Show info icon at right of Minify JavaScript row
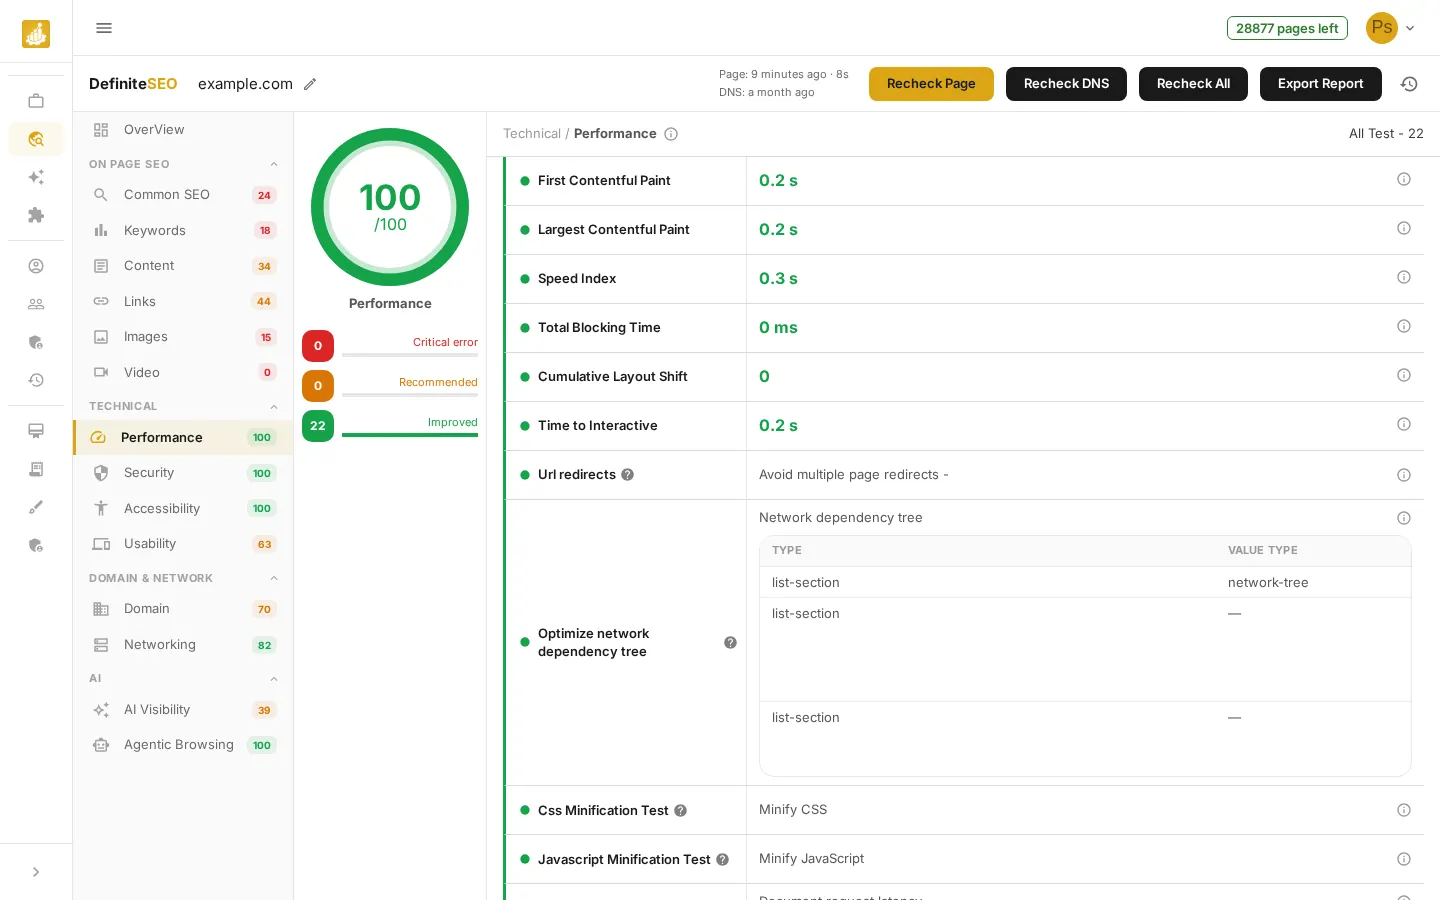The width and height of the screenshot is (1440, 900). [1404, 859]
